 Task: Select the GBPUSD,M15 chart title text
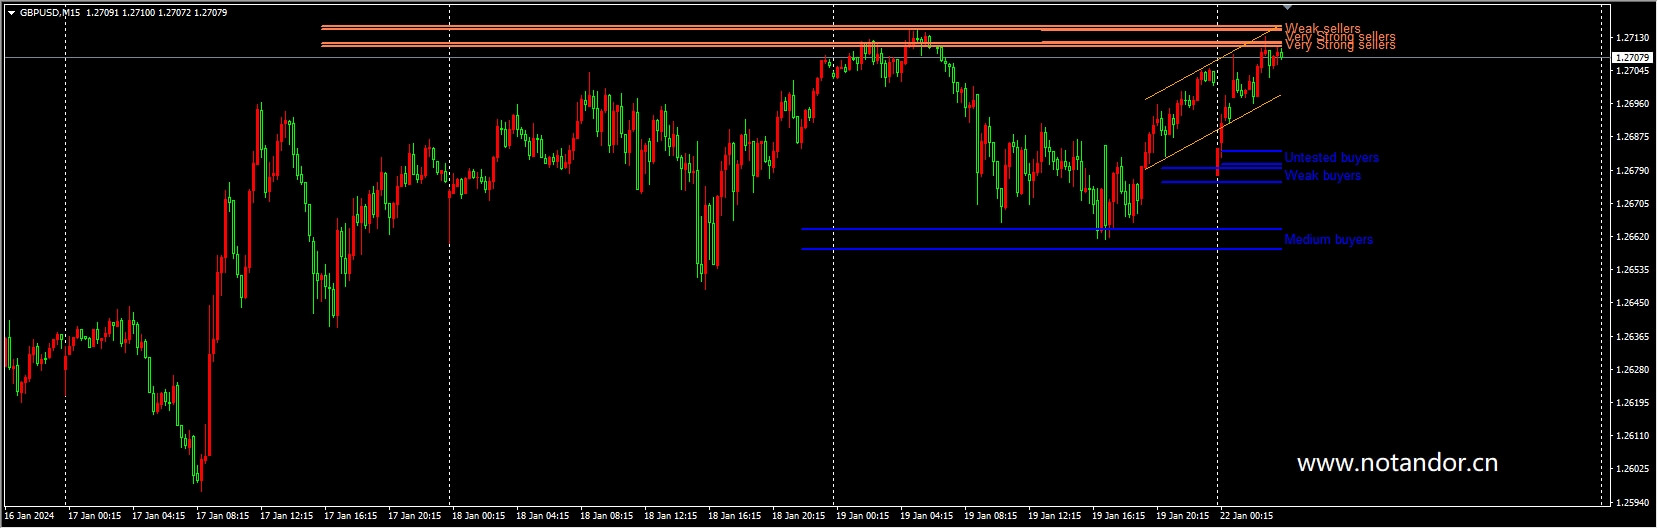tap(50, 13)
